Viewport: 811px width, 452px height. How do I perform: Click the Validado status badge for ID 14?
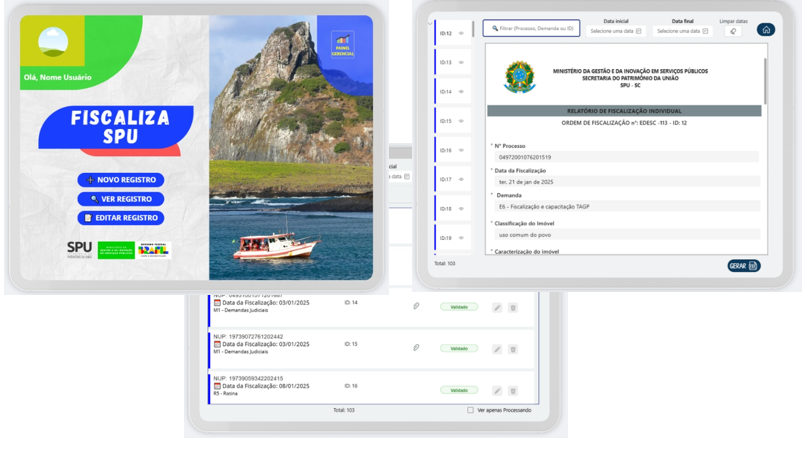point(459,307)
